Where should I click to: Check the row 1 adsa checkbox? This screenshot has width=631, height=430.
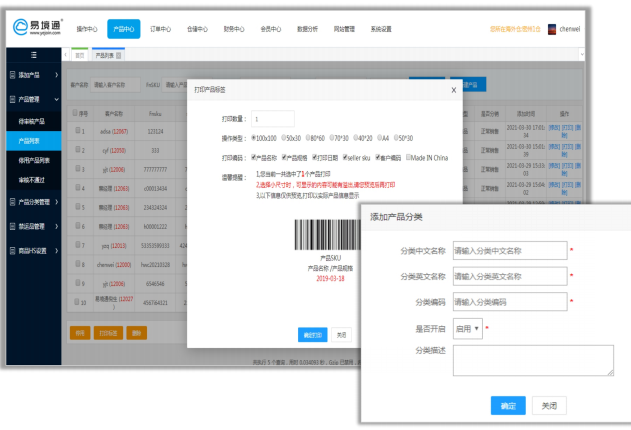pyautogui.click(x=79, y=130)
